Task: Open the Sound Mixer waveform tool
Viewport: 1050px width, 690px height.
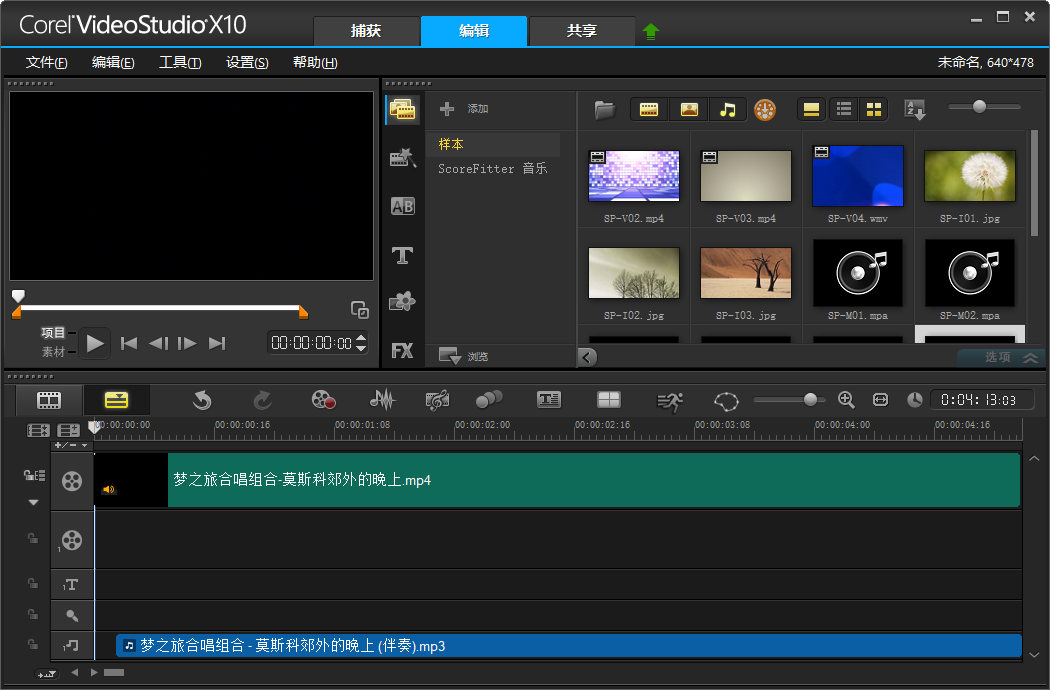Action: click(382, 400)
